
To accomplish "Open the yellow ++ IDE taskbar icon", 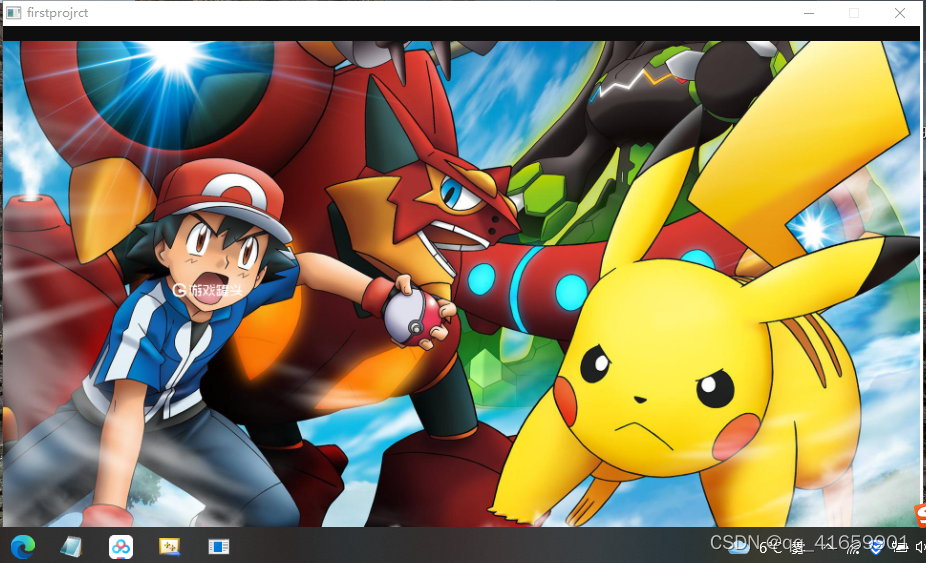I will click(170, 546).
